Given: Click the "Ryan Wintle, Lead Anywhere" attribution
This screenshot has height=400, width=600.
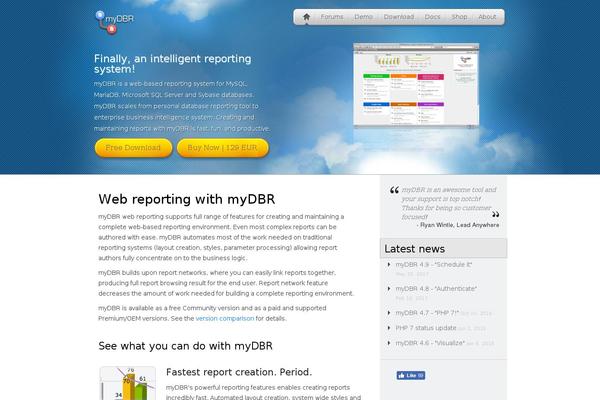Looking at the screenshot, I should tap(460, 225).
